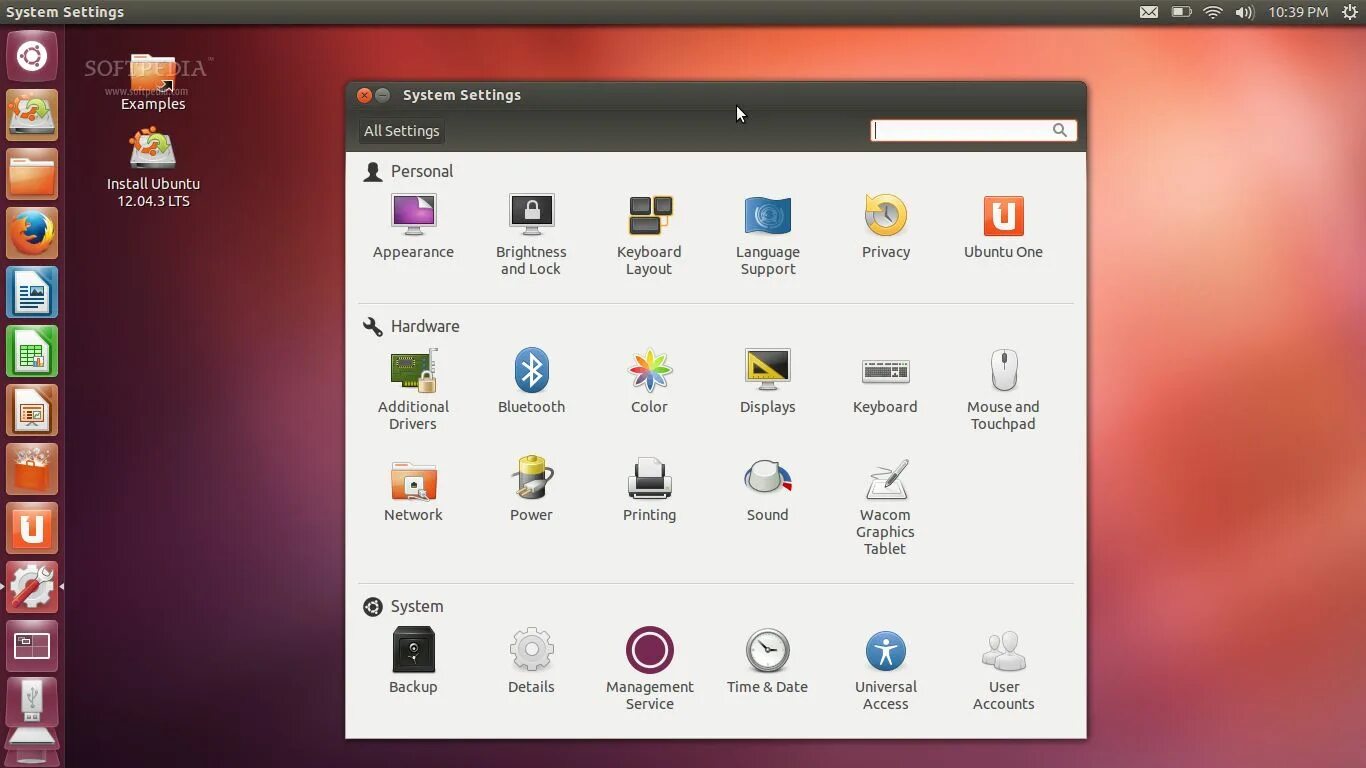Open the session gear menu
1366x768 pixels.
1349,12
